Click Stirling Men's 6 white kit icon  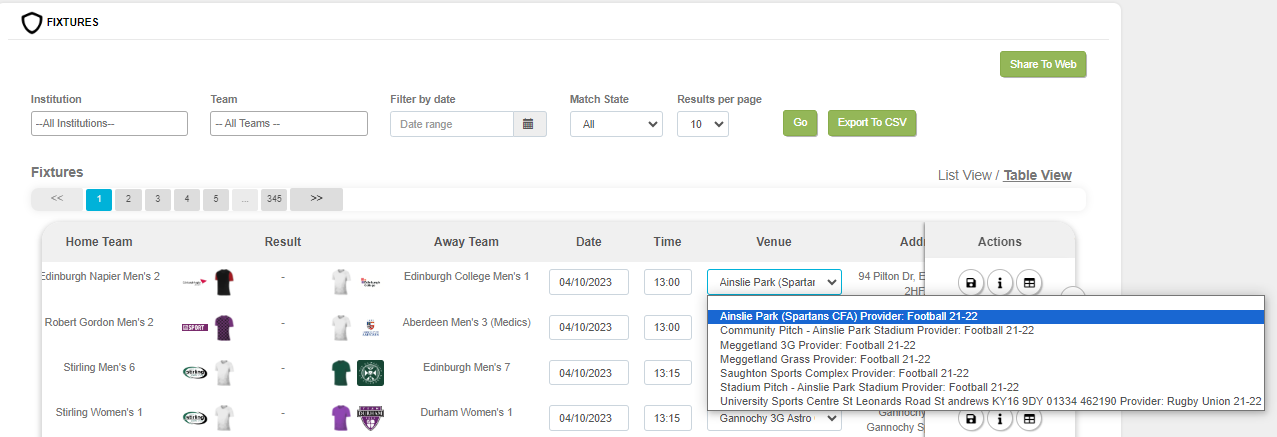coord(224,373)
